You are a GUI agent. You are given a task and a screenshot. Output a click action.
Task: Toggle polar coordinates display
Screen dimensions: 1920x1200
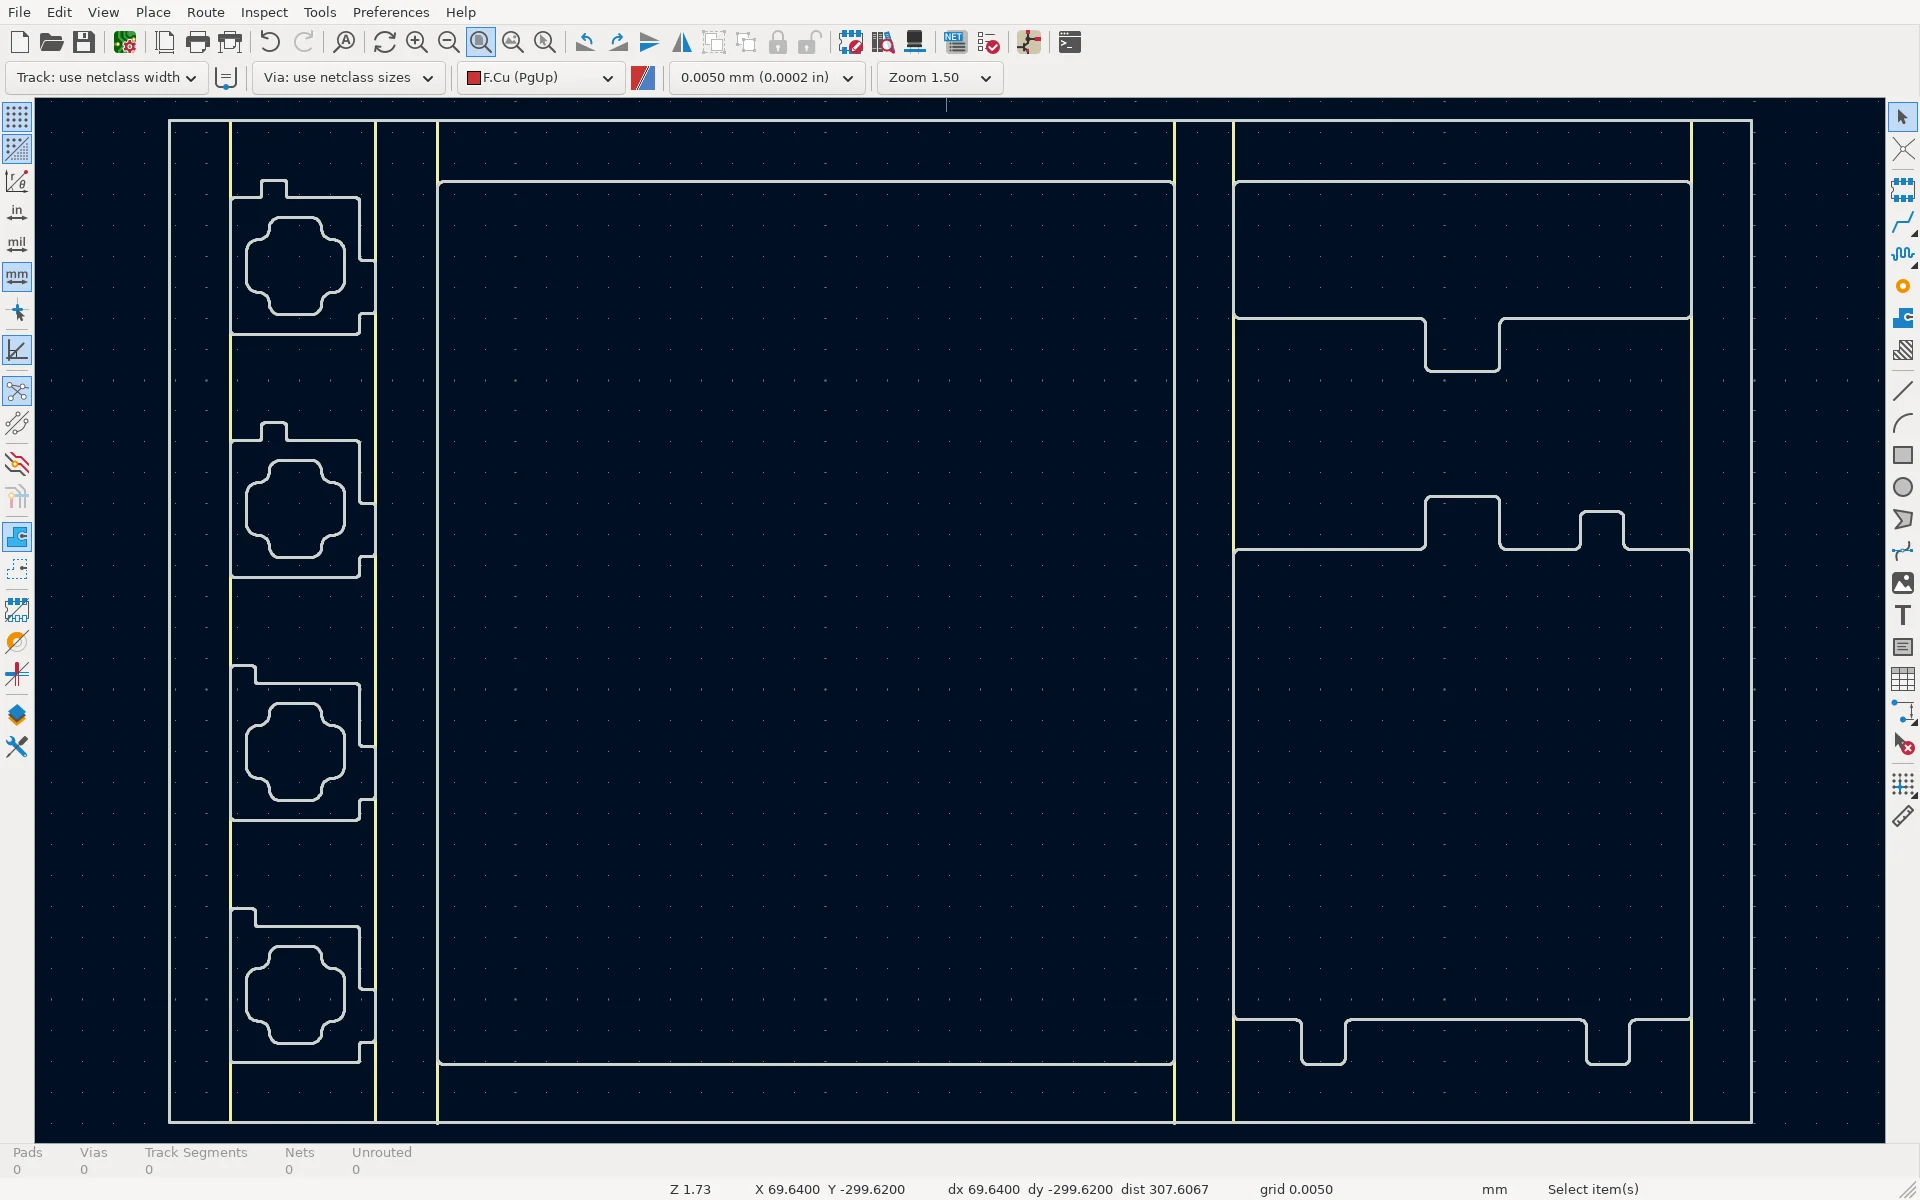17,181
